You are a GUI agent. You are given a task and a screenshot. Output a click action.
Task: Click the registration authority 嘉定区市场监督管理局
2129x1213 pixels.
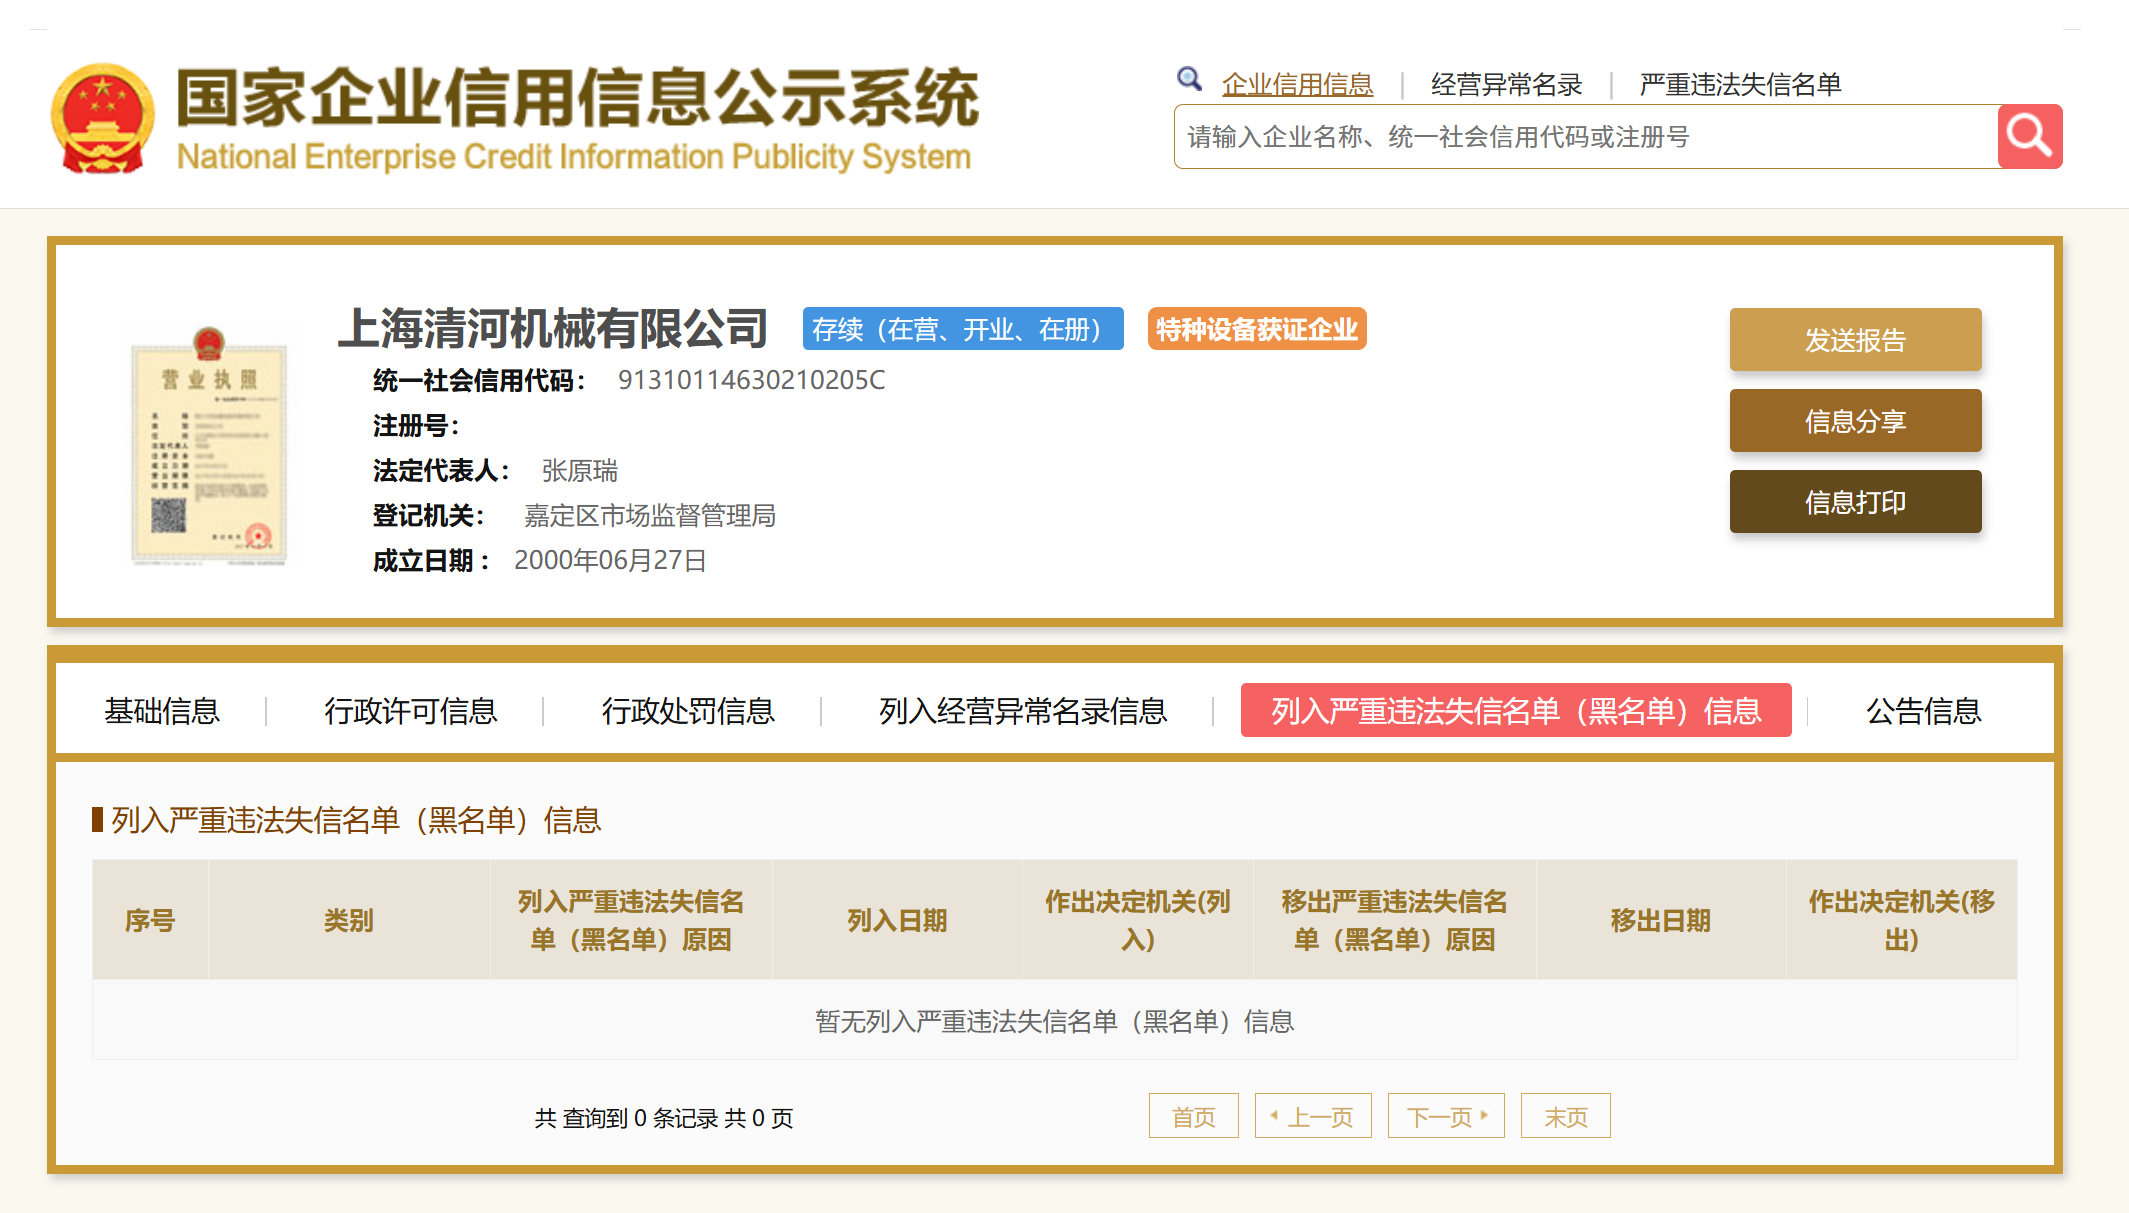pyautogui.click(x=650, y=516)
